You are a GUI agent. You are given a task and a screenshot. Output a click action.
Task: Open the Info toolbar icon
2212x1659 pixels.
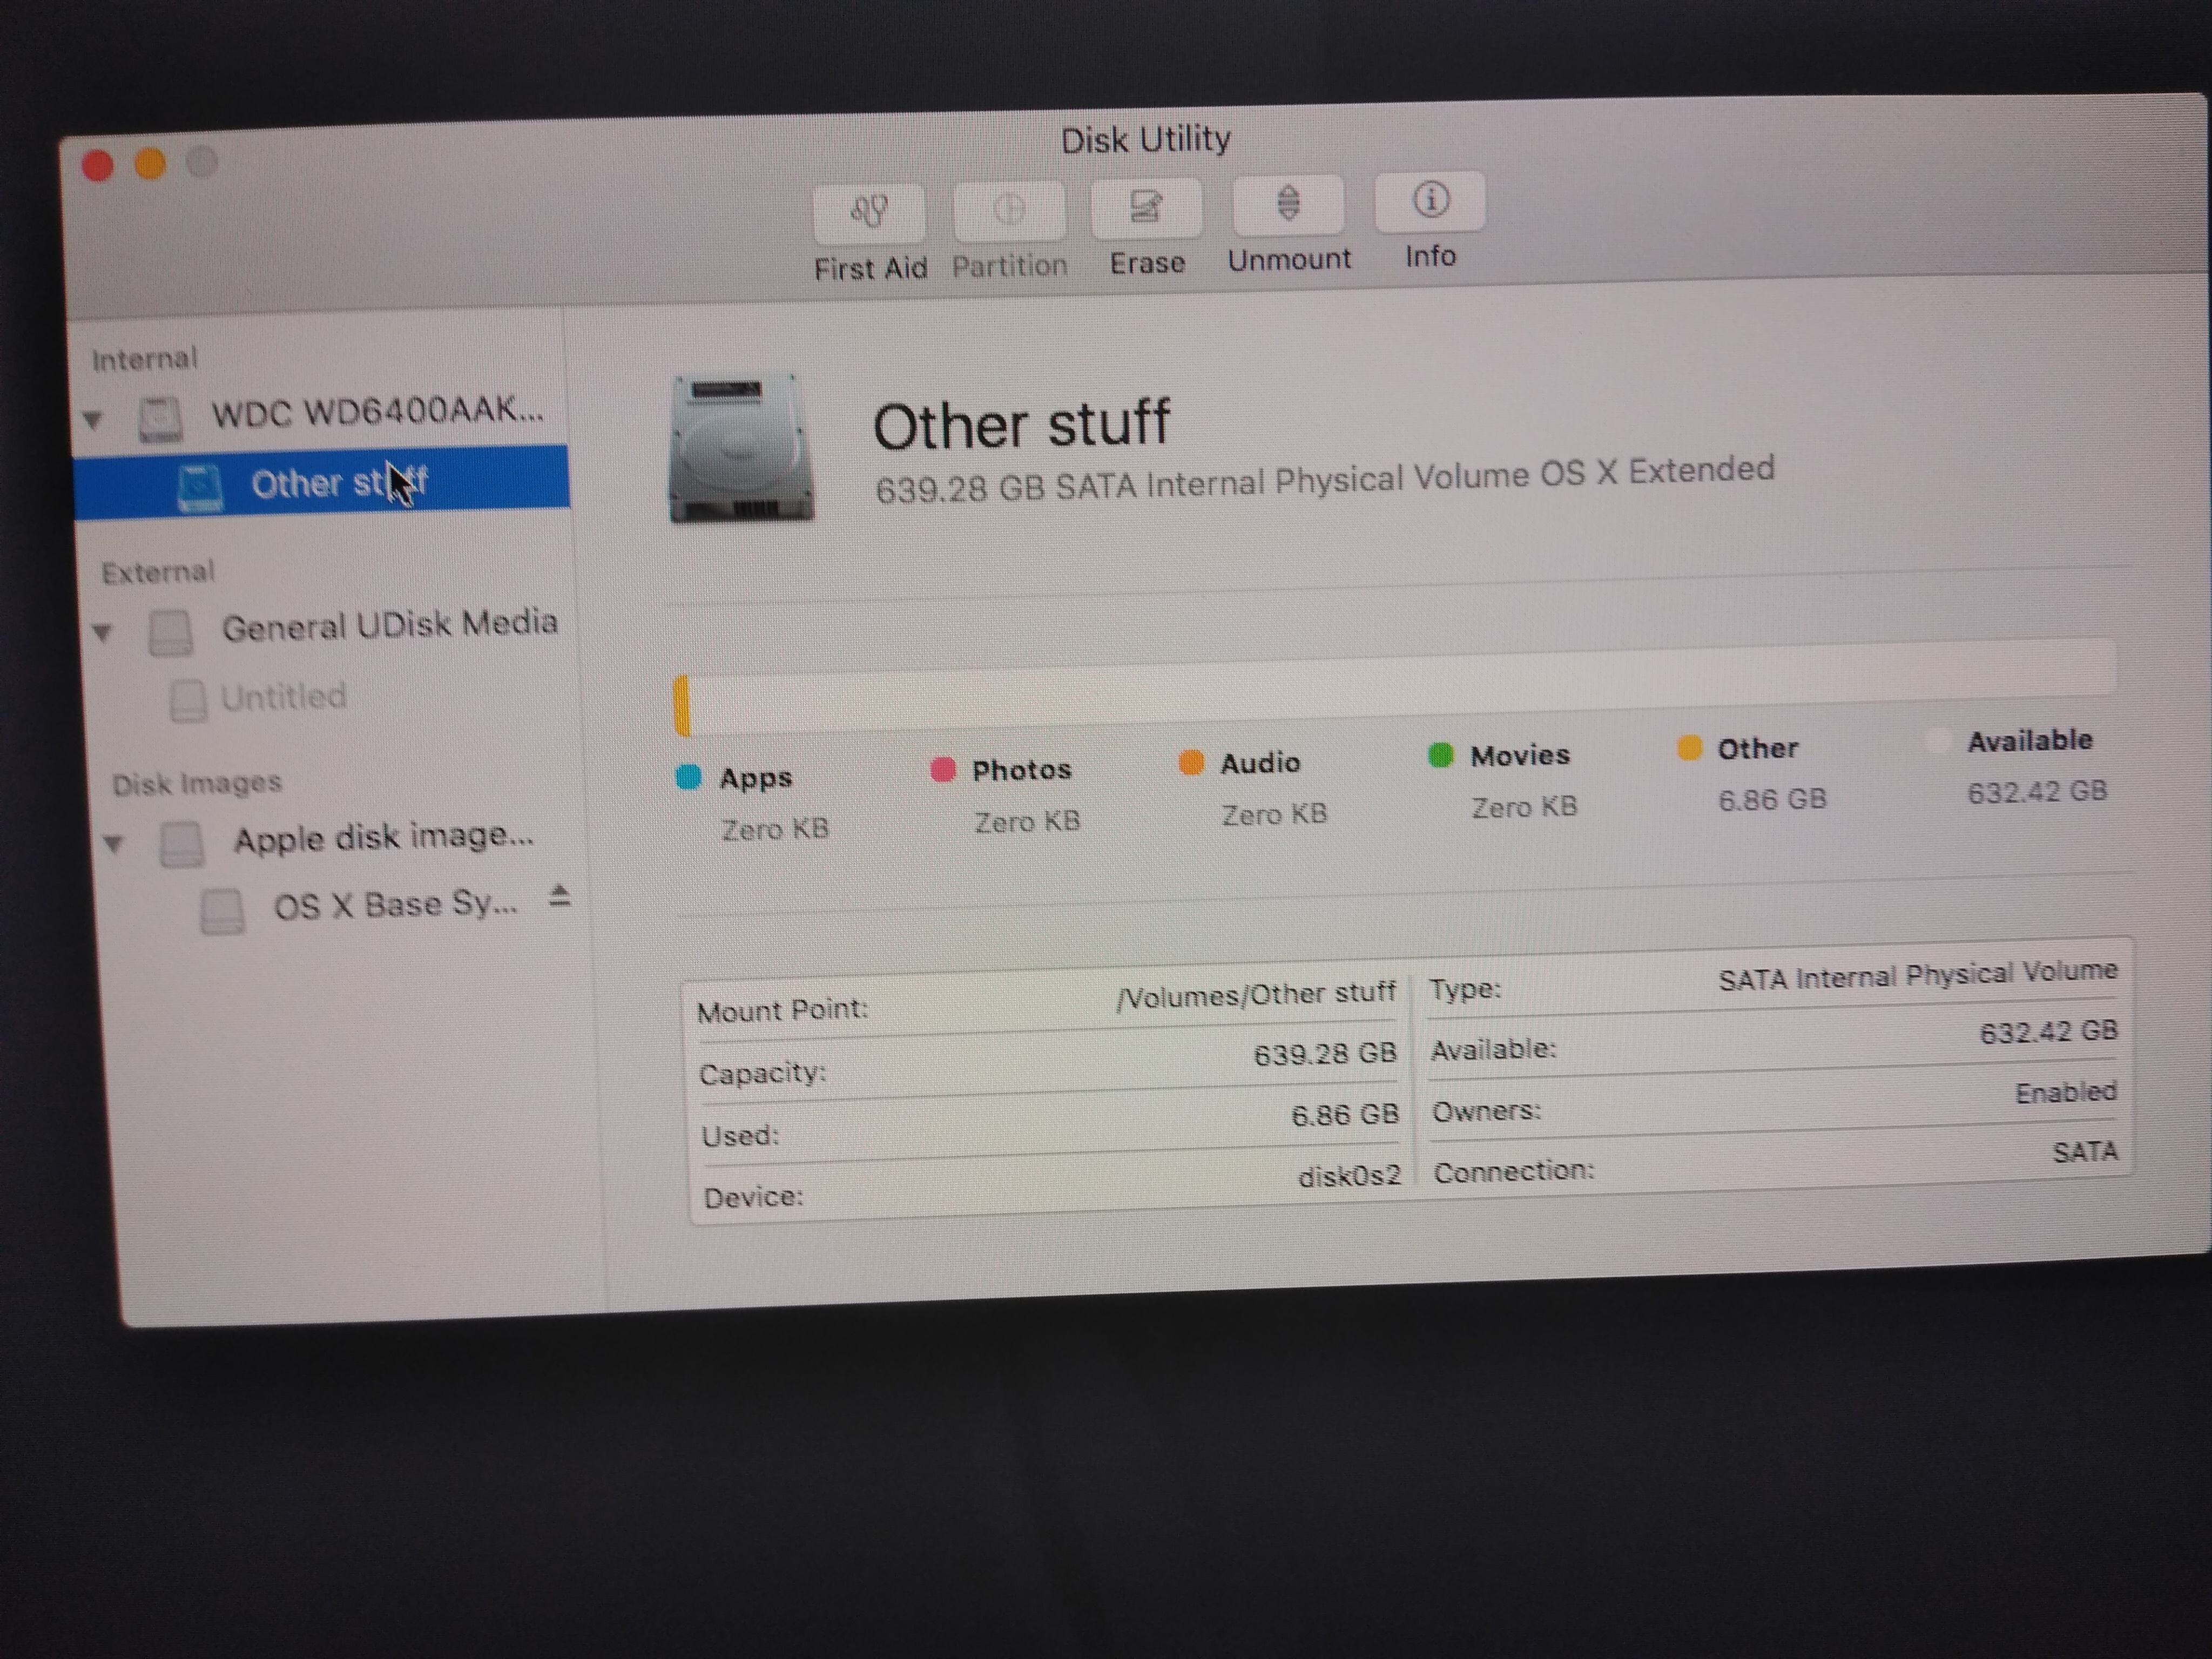(1430, 201)
